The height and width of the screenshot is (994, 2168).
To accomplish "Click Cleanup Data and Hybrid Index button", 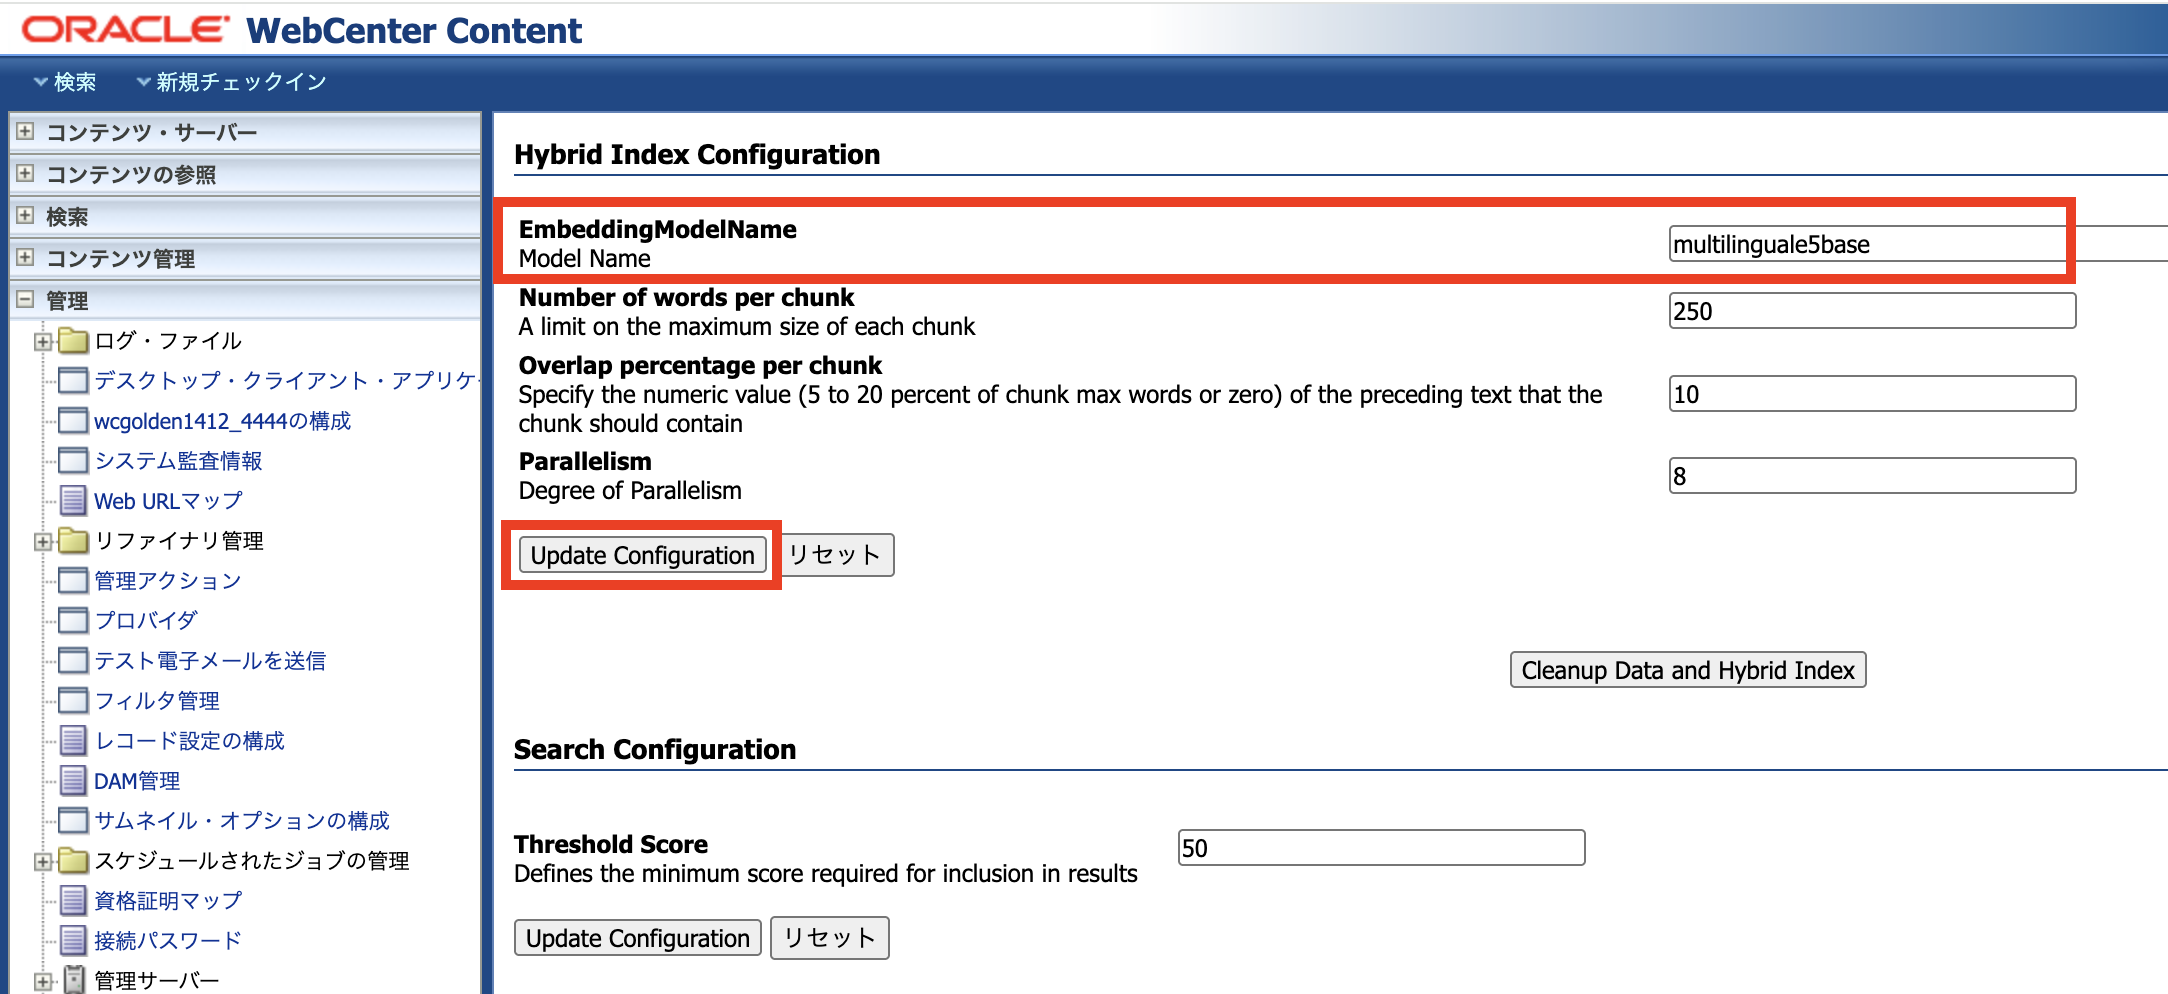I will pyautogui.click(x=1688, y=670).
